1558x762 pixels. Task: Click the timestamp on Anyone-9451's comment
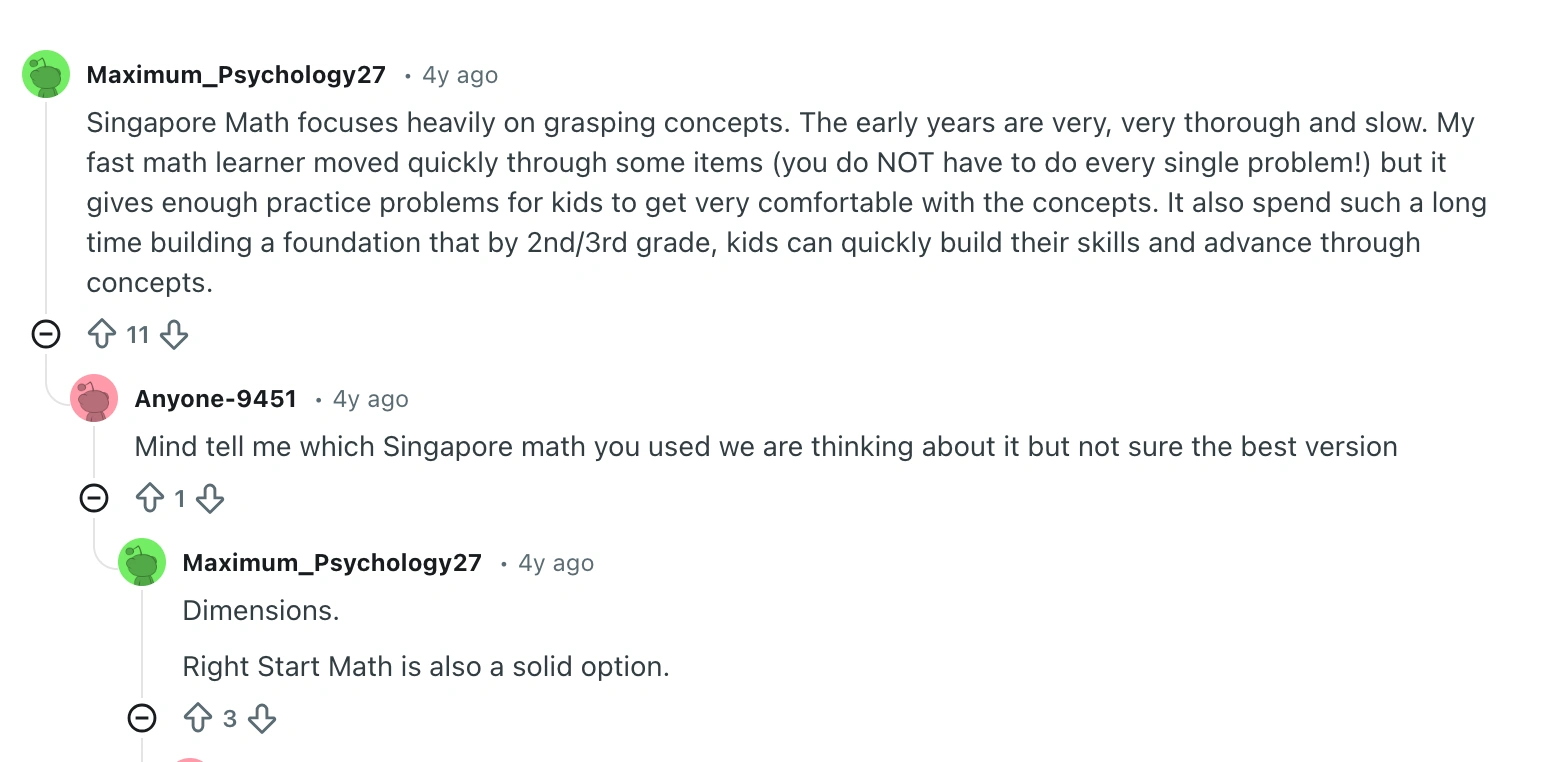(x=370, y=398)
